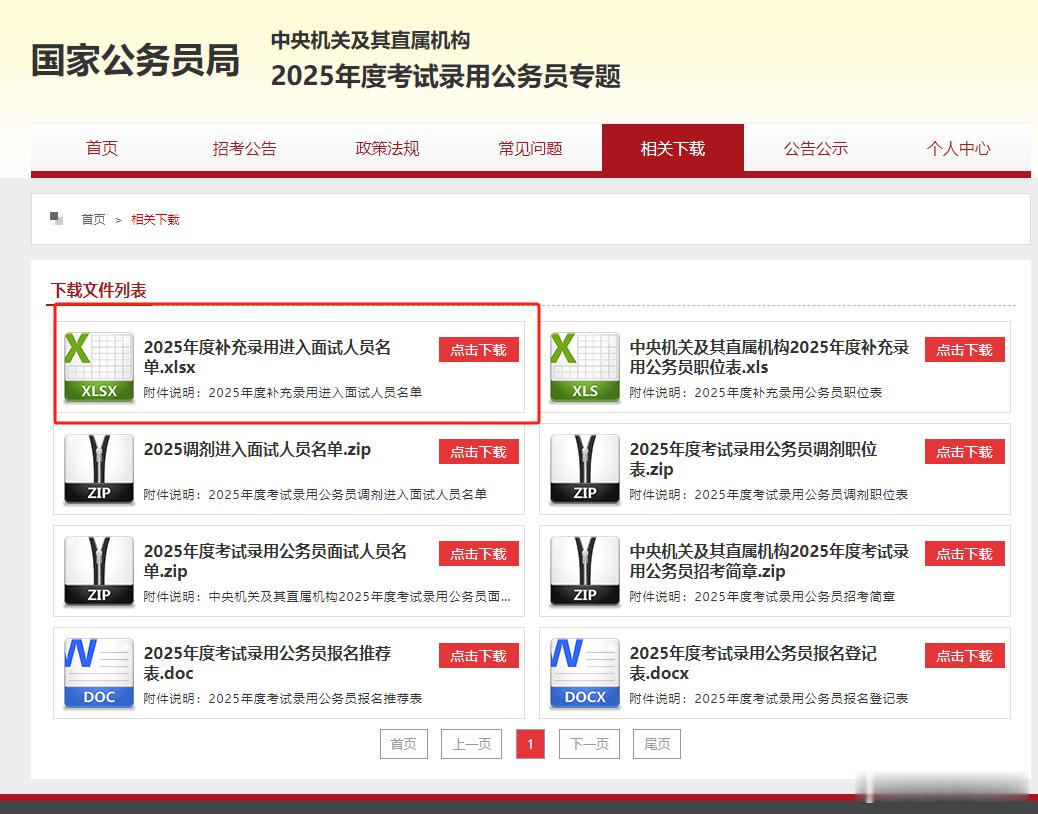Click the XLSX icon for 补充录用进入面试人员名单
This screenshot has height=814, width=1038.
98,367
